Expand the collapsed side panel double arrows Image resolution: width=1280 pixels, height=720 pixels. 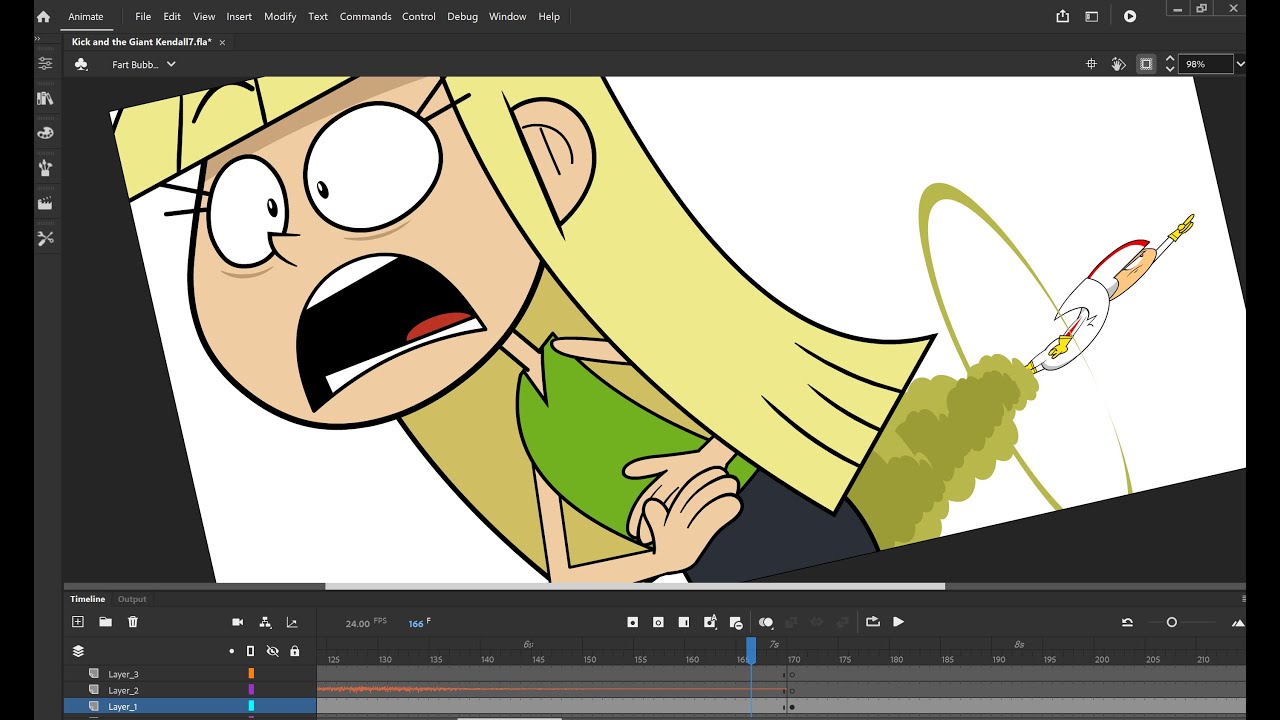point(39,41)
